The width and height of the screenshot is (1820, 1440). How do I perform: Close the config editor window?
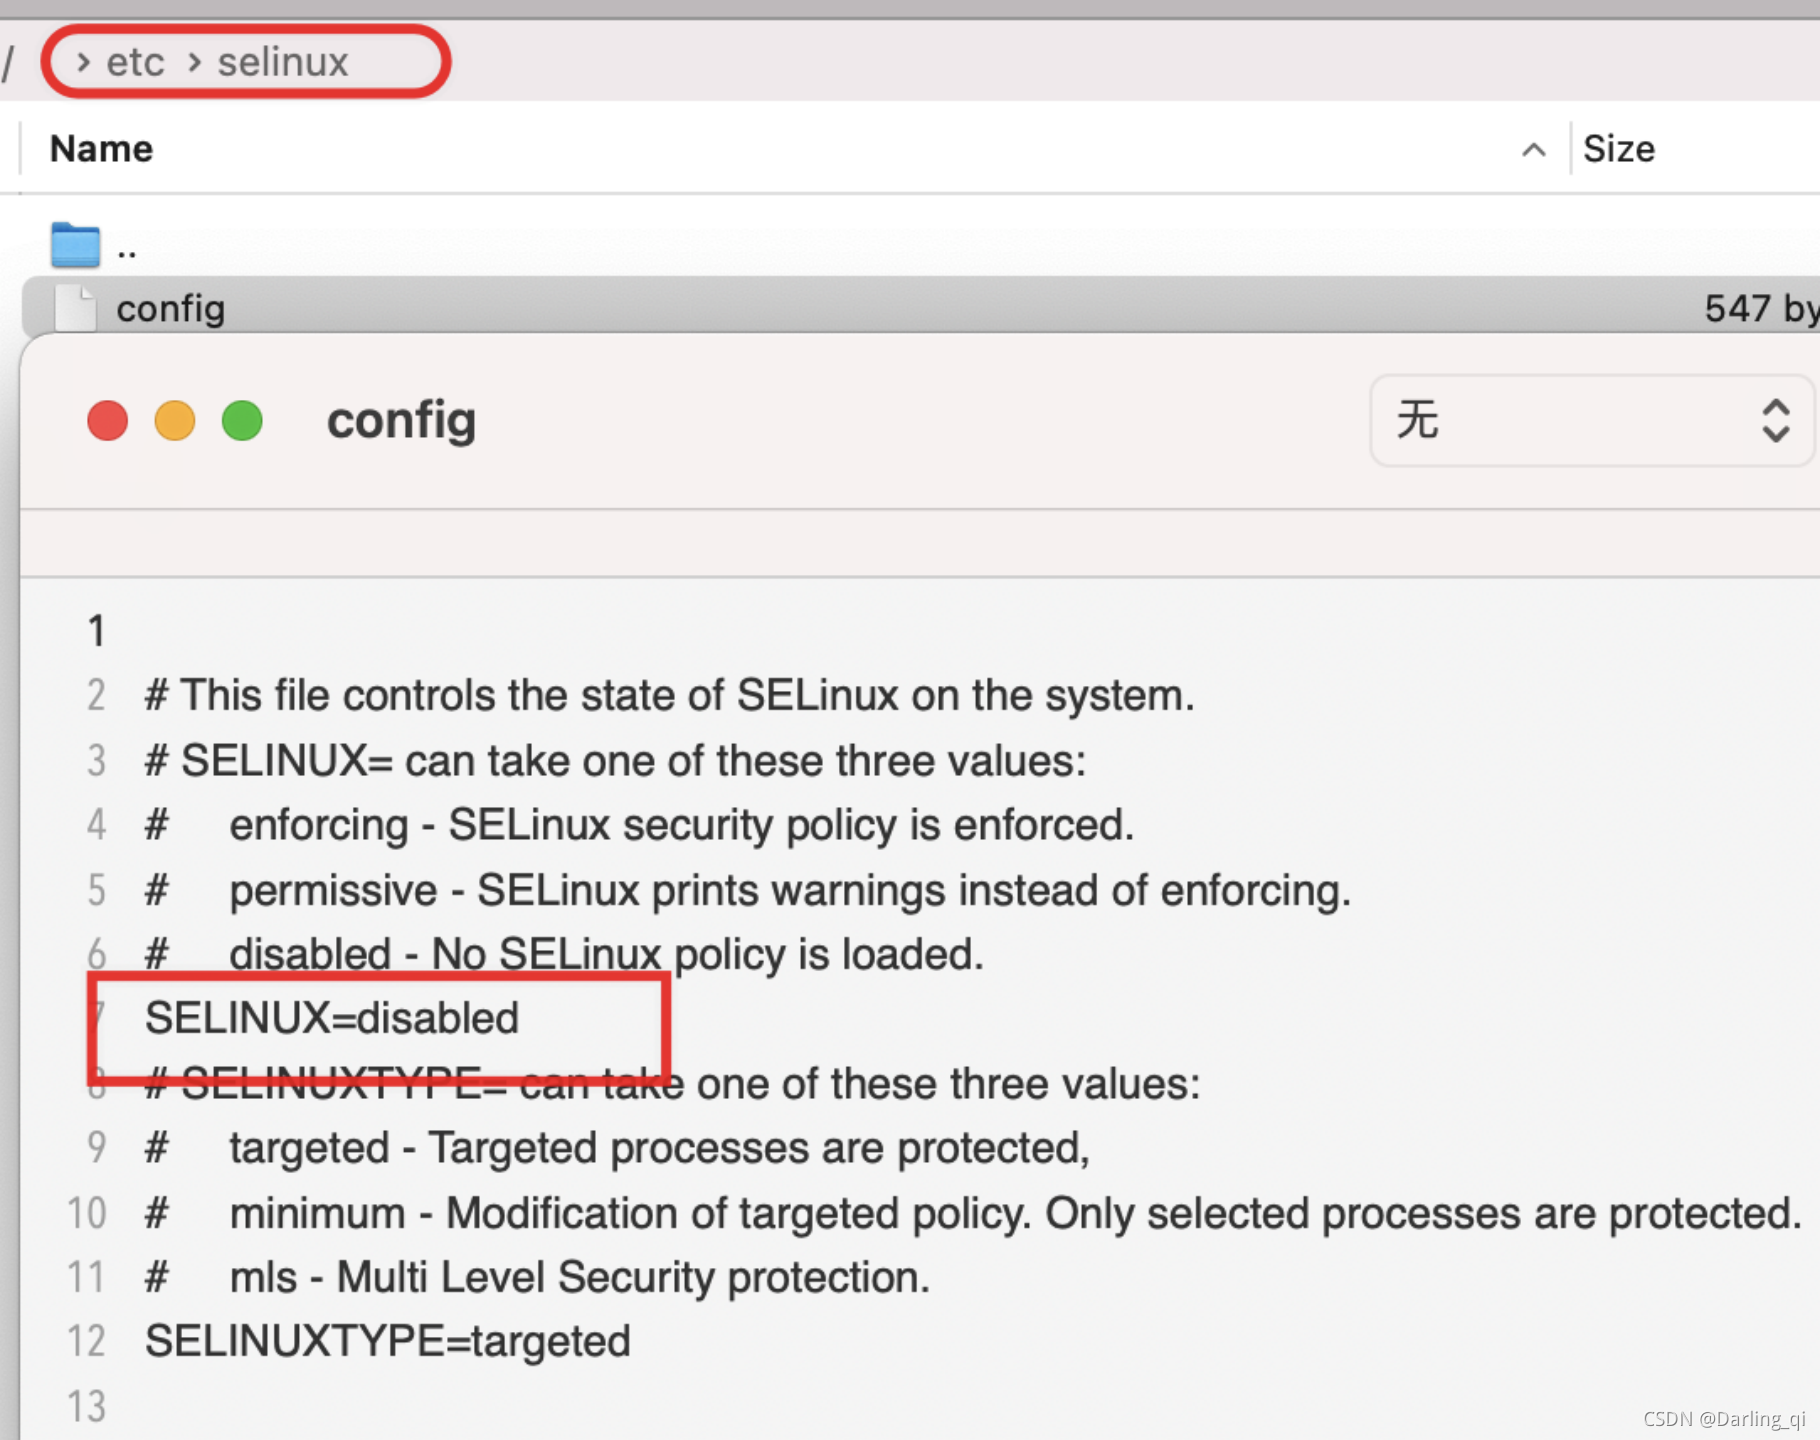pyautogui.click(x=107, y=420)
